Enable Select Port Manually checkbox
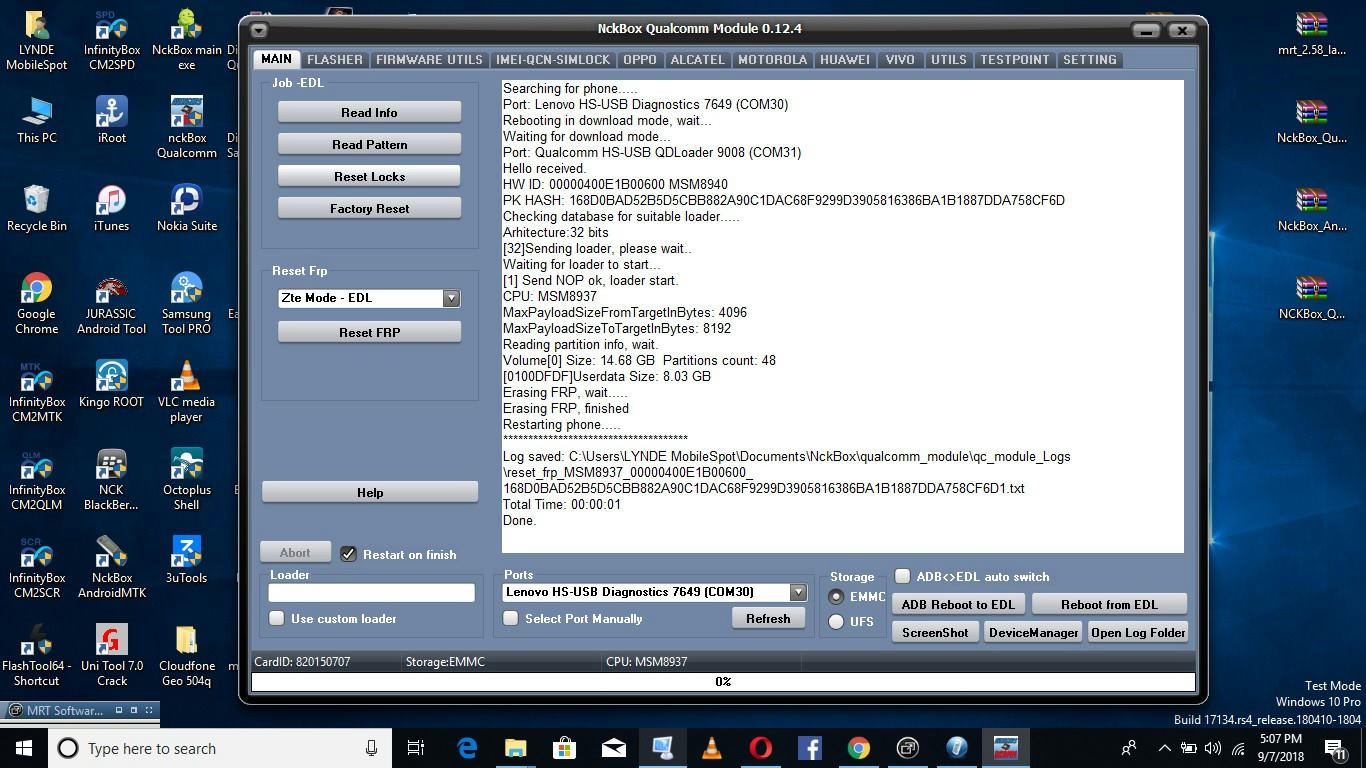 tap(510, 618)
